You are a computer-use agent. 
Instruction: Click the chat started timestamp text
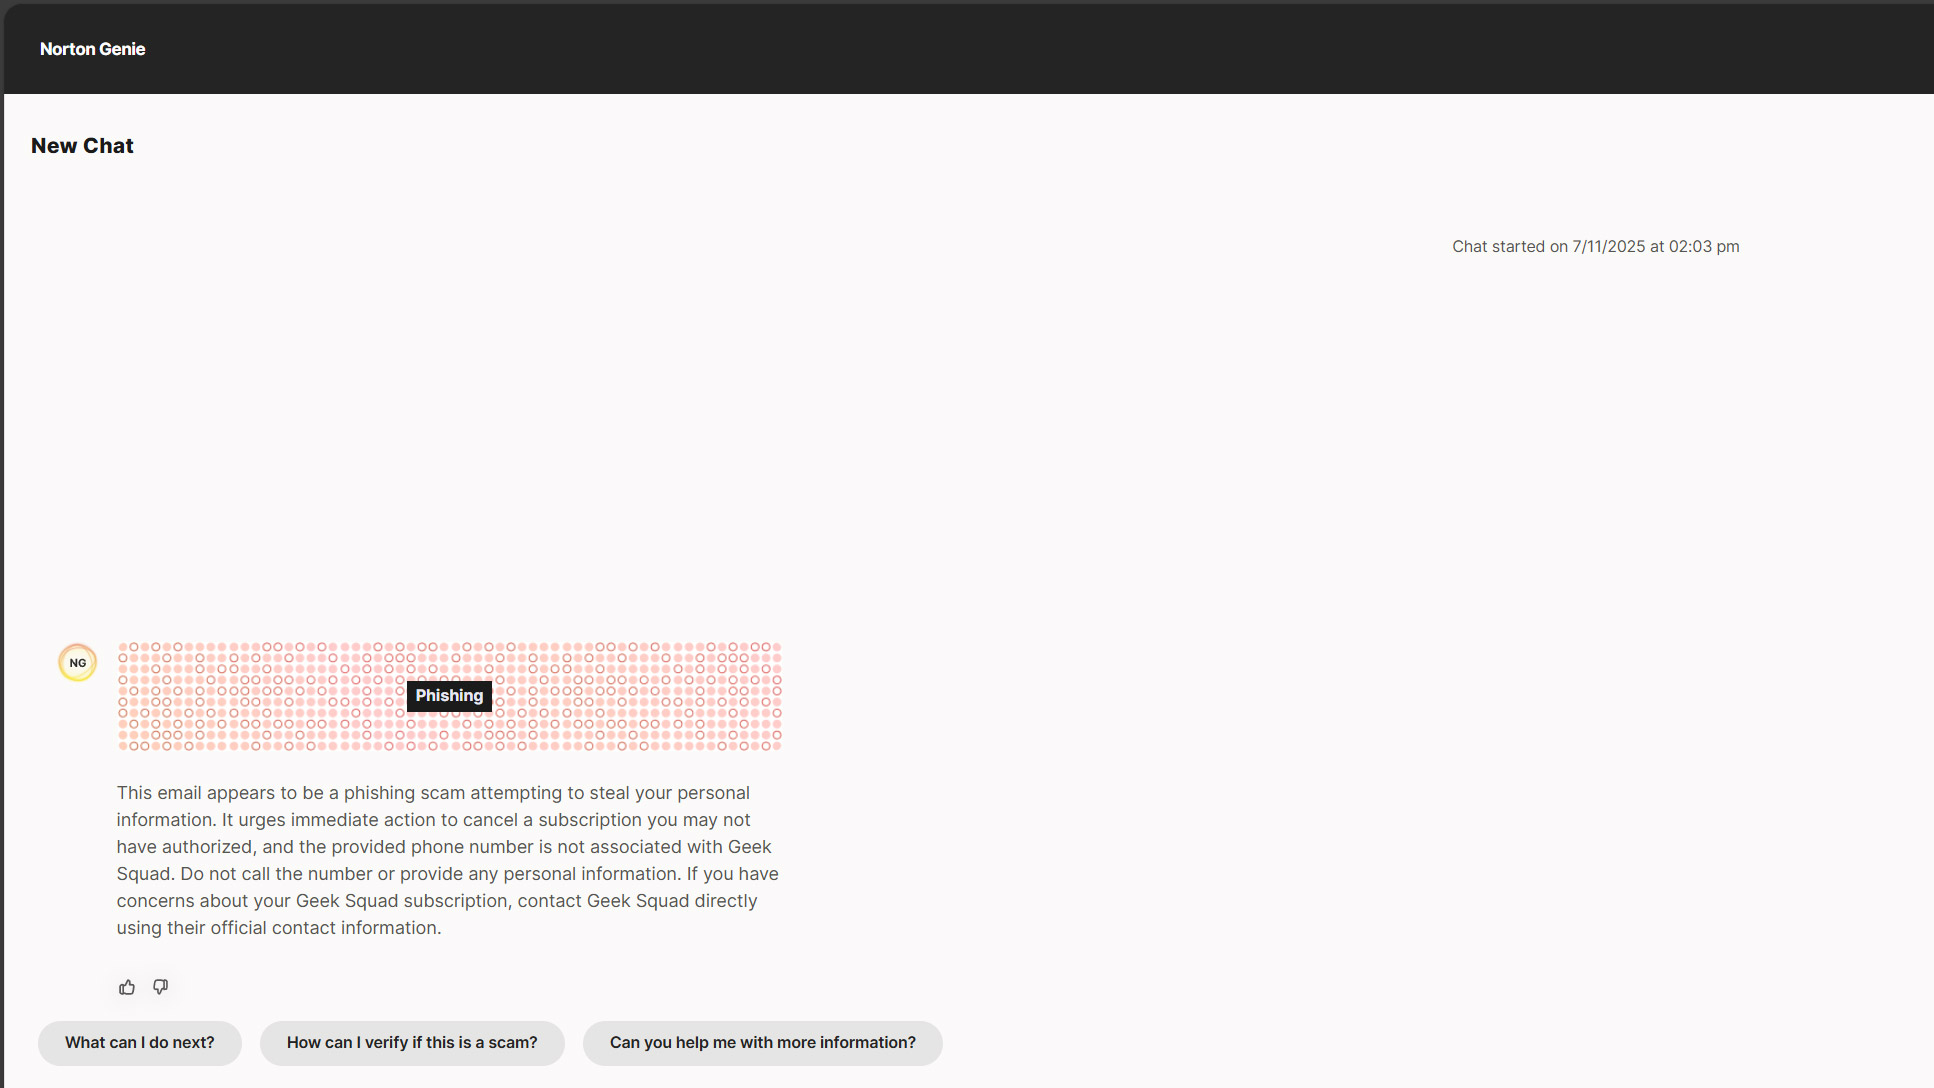pos(1595,247)
